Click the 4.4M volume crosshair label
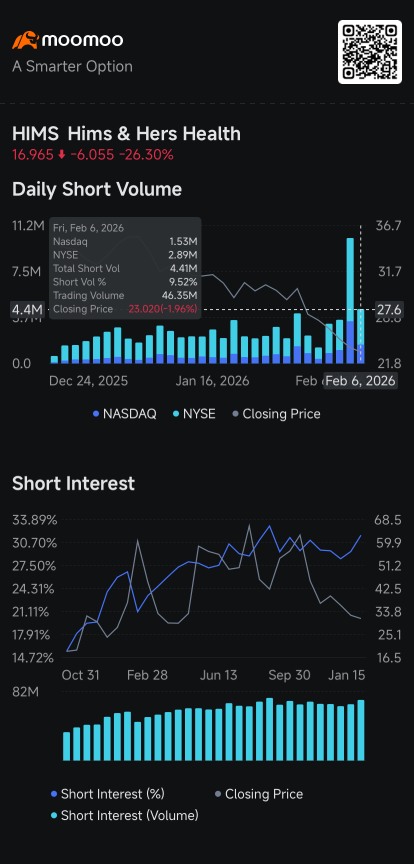 point(27,310)
